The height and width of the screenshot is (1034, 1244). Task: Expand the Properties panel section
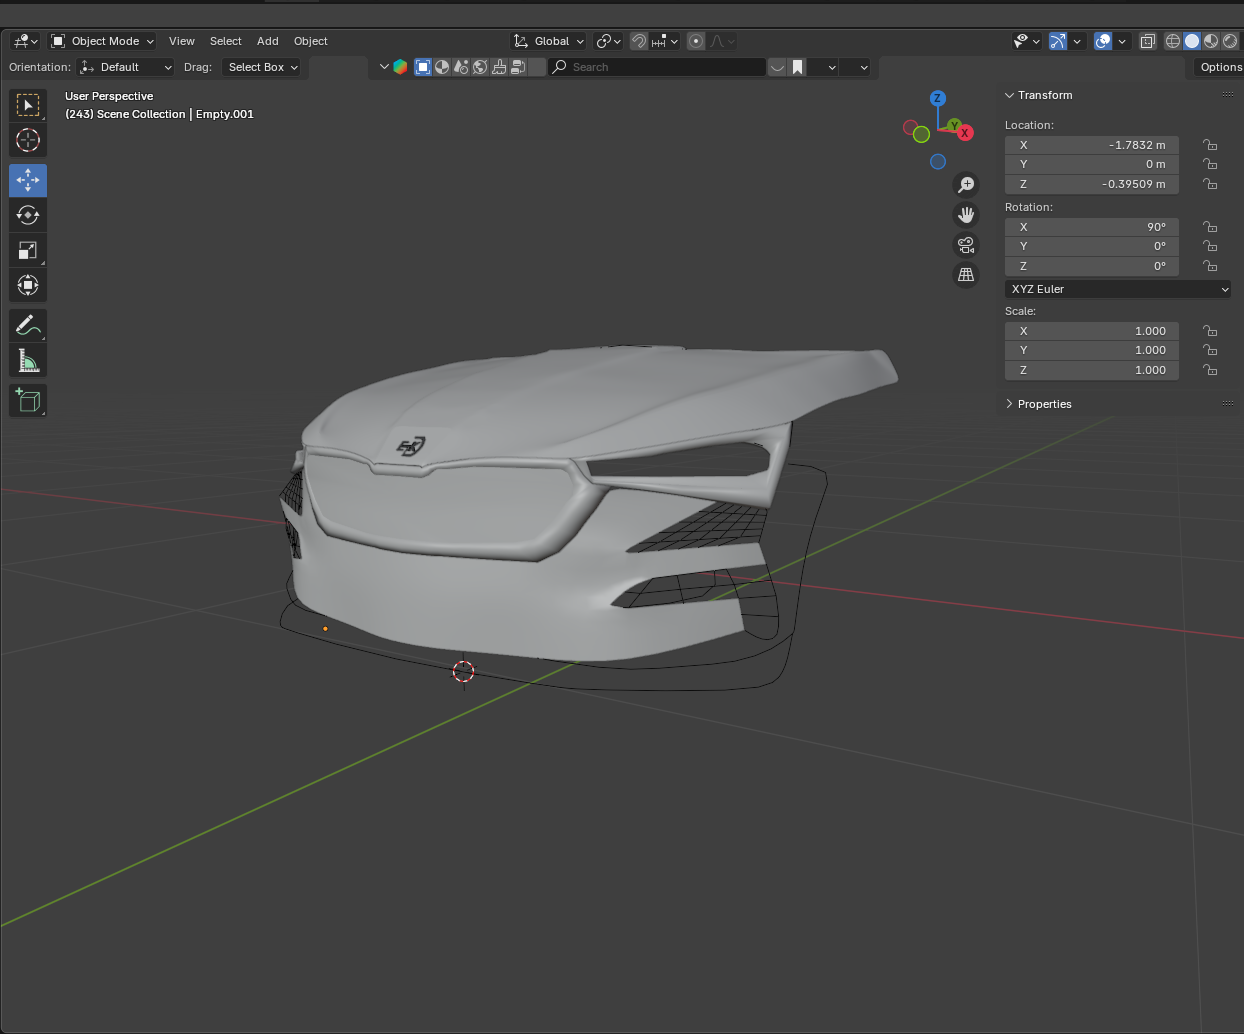tap(1044, 404)
